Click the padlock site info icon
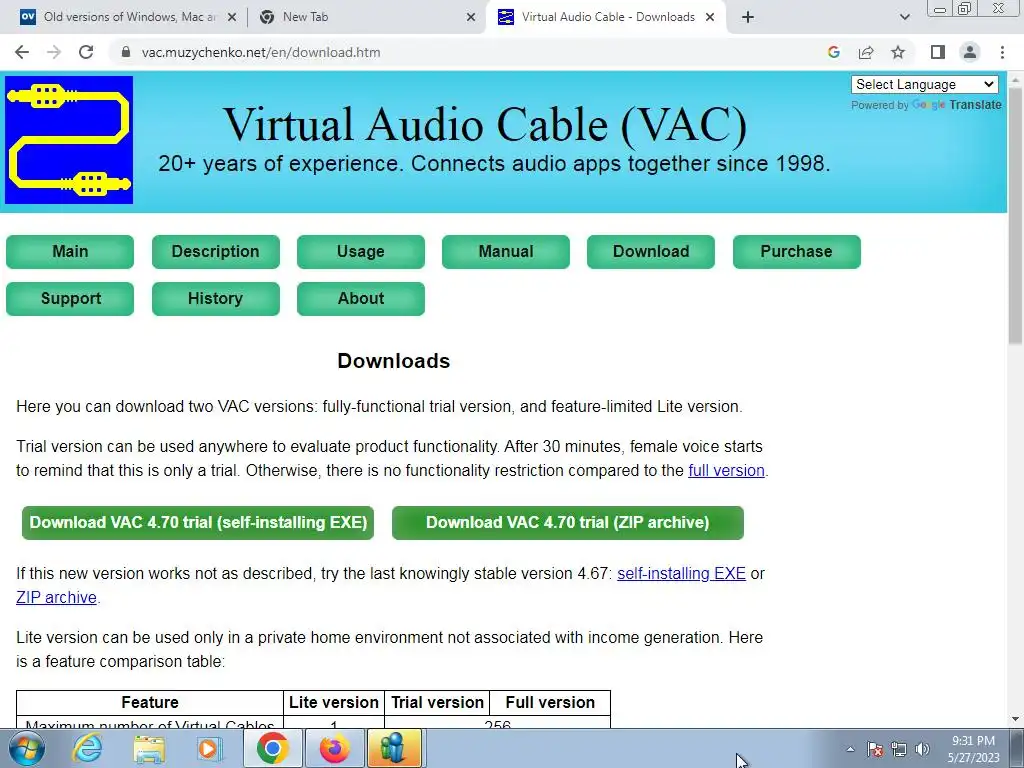The height and width of the screenshot is (768, 1024). [x=126, y=52]
